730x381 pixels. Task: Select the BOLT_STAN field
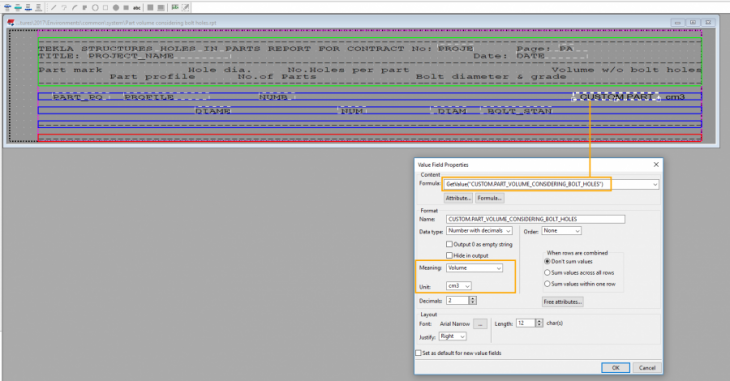517,111
